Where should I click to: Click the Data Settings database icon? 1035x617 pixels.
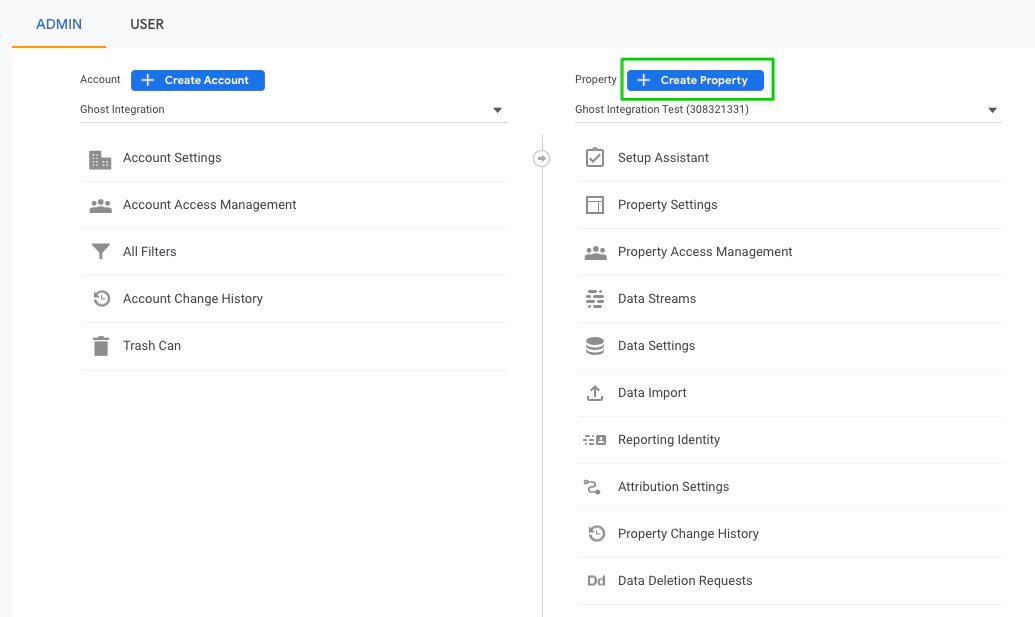[x=595, y=346]
